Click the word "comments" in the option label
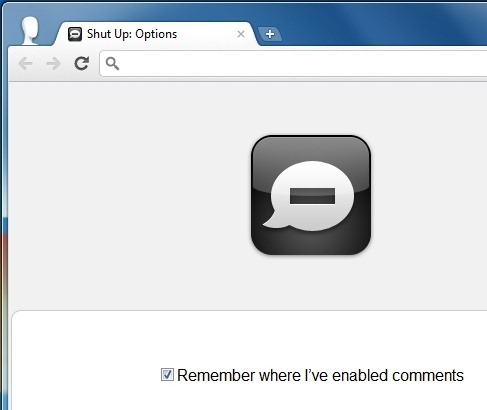 pos(428,376)
